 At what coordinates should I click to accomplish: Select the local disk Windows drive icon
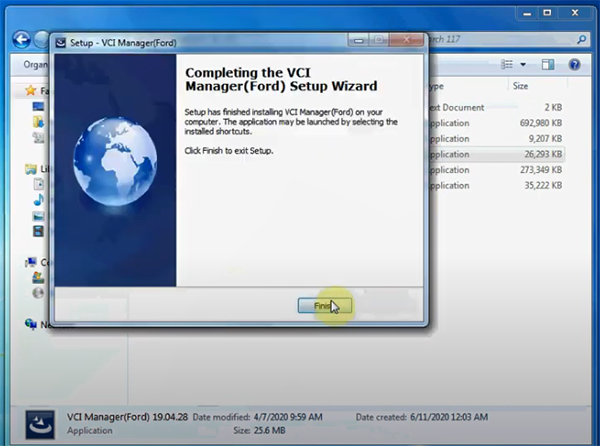(x=38, y=278)
